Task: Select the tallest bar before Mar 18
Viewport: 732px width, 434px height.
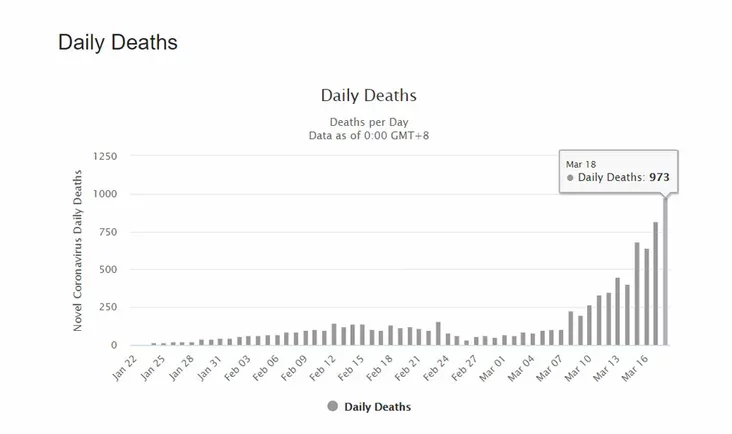Action: 655,283
